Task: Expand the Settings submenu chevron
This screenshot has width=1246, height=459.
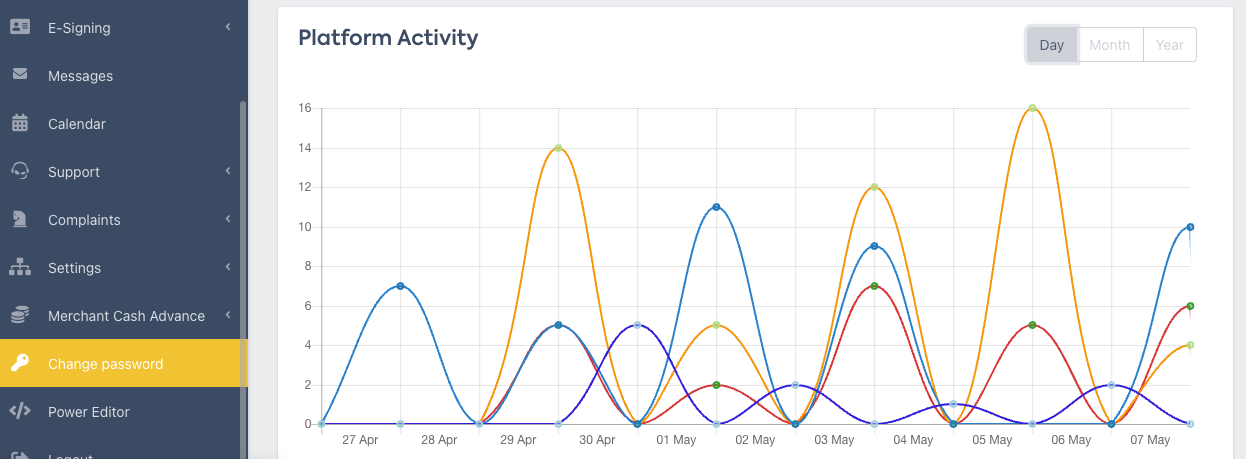Action: pos(228,267)
